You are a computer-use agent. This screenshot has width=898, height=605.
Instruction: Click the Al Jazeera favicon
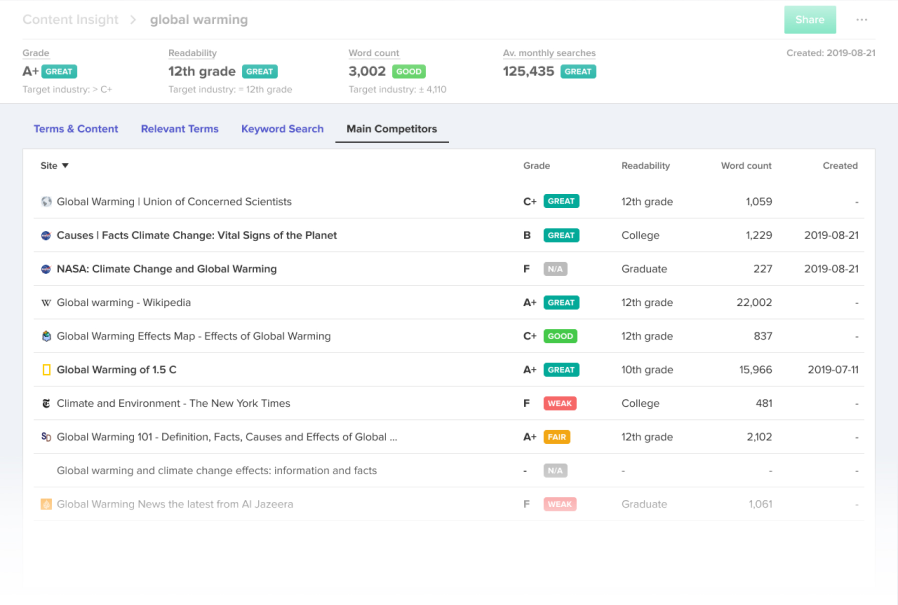pos(46,504)
